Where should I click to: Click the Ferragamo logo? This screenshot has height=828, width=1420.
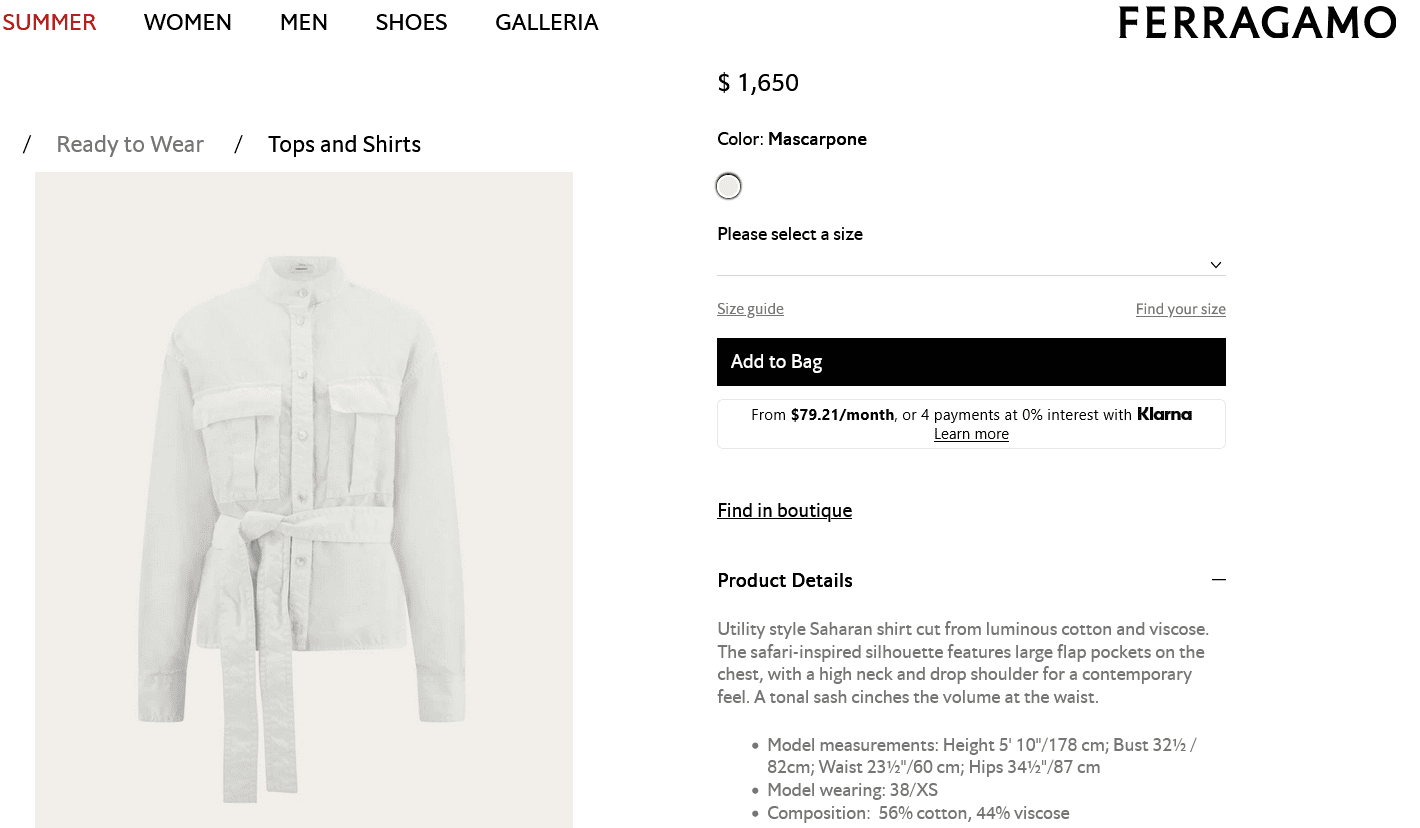pyautogui.click(x=1256, y=23)
